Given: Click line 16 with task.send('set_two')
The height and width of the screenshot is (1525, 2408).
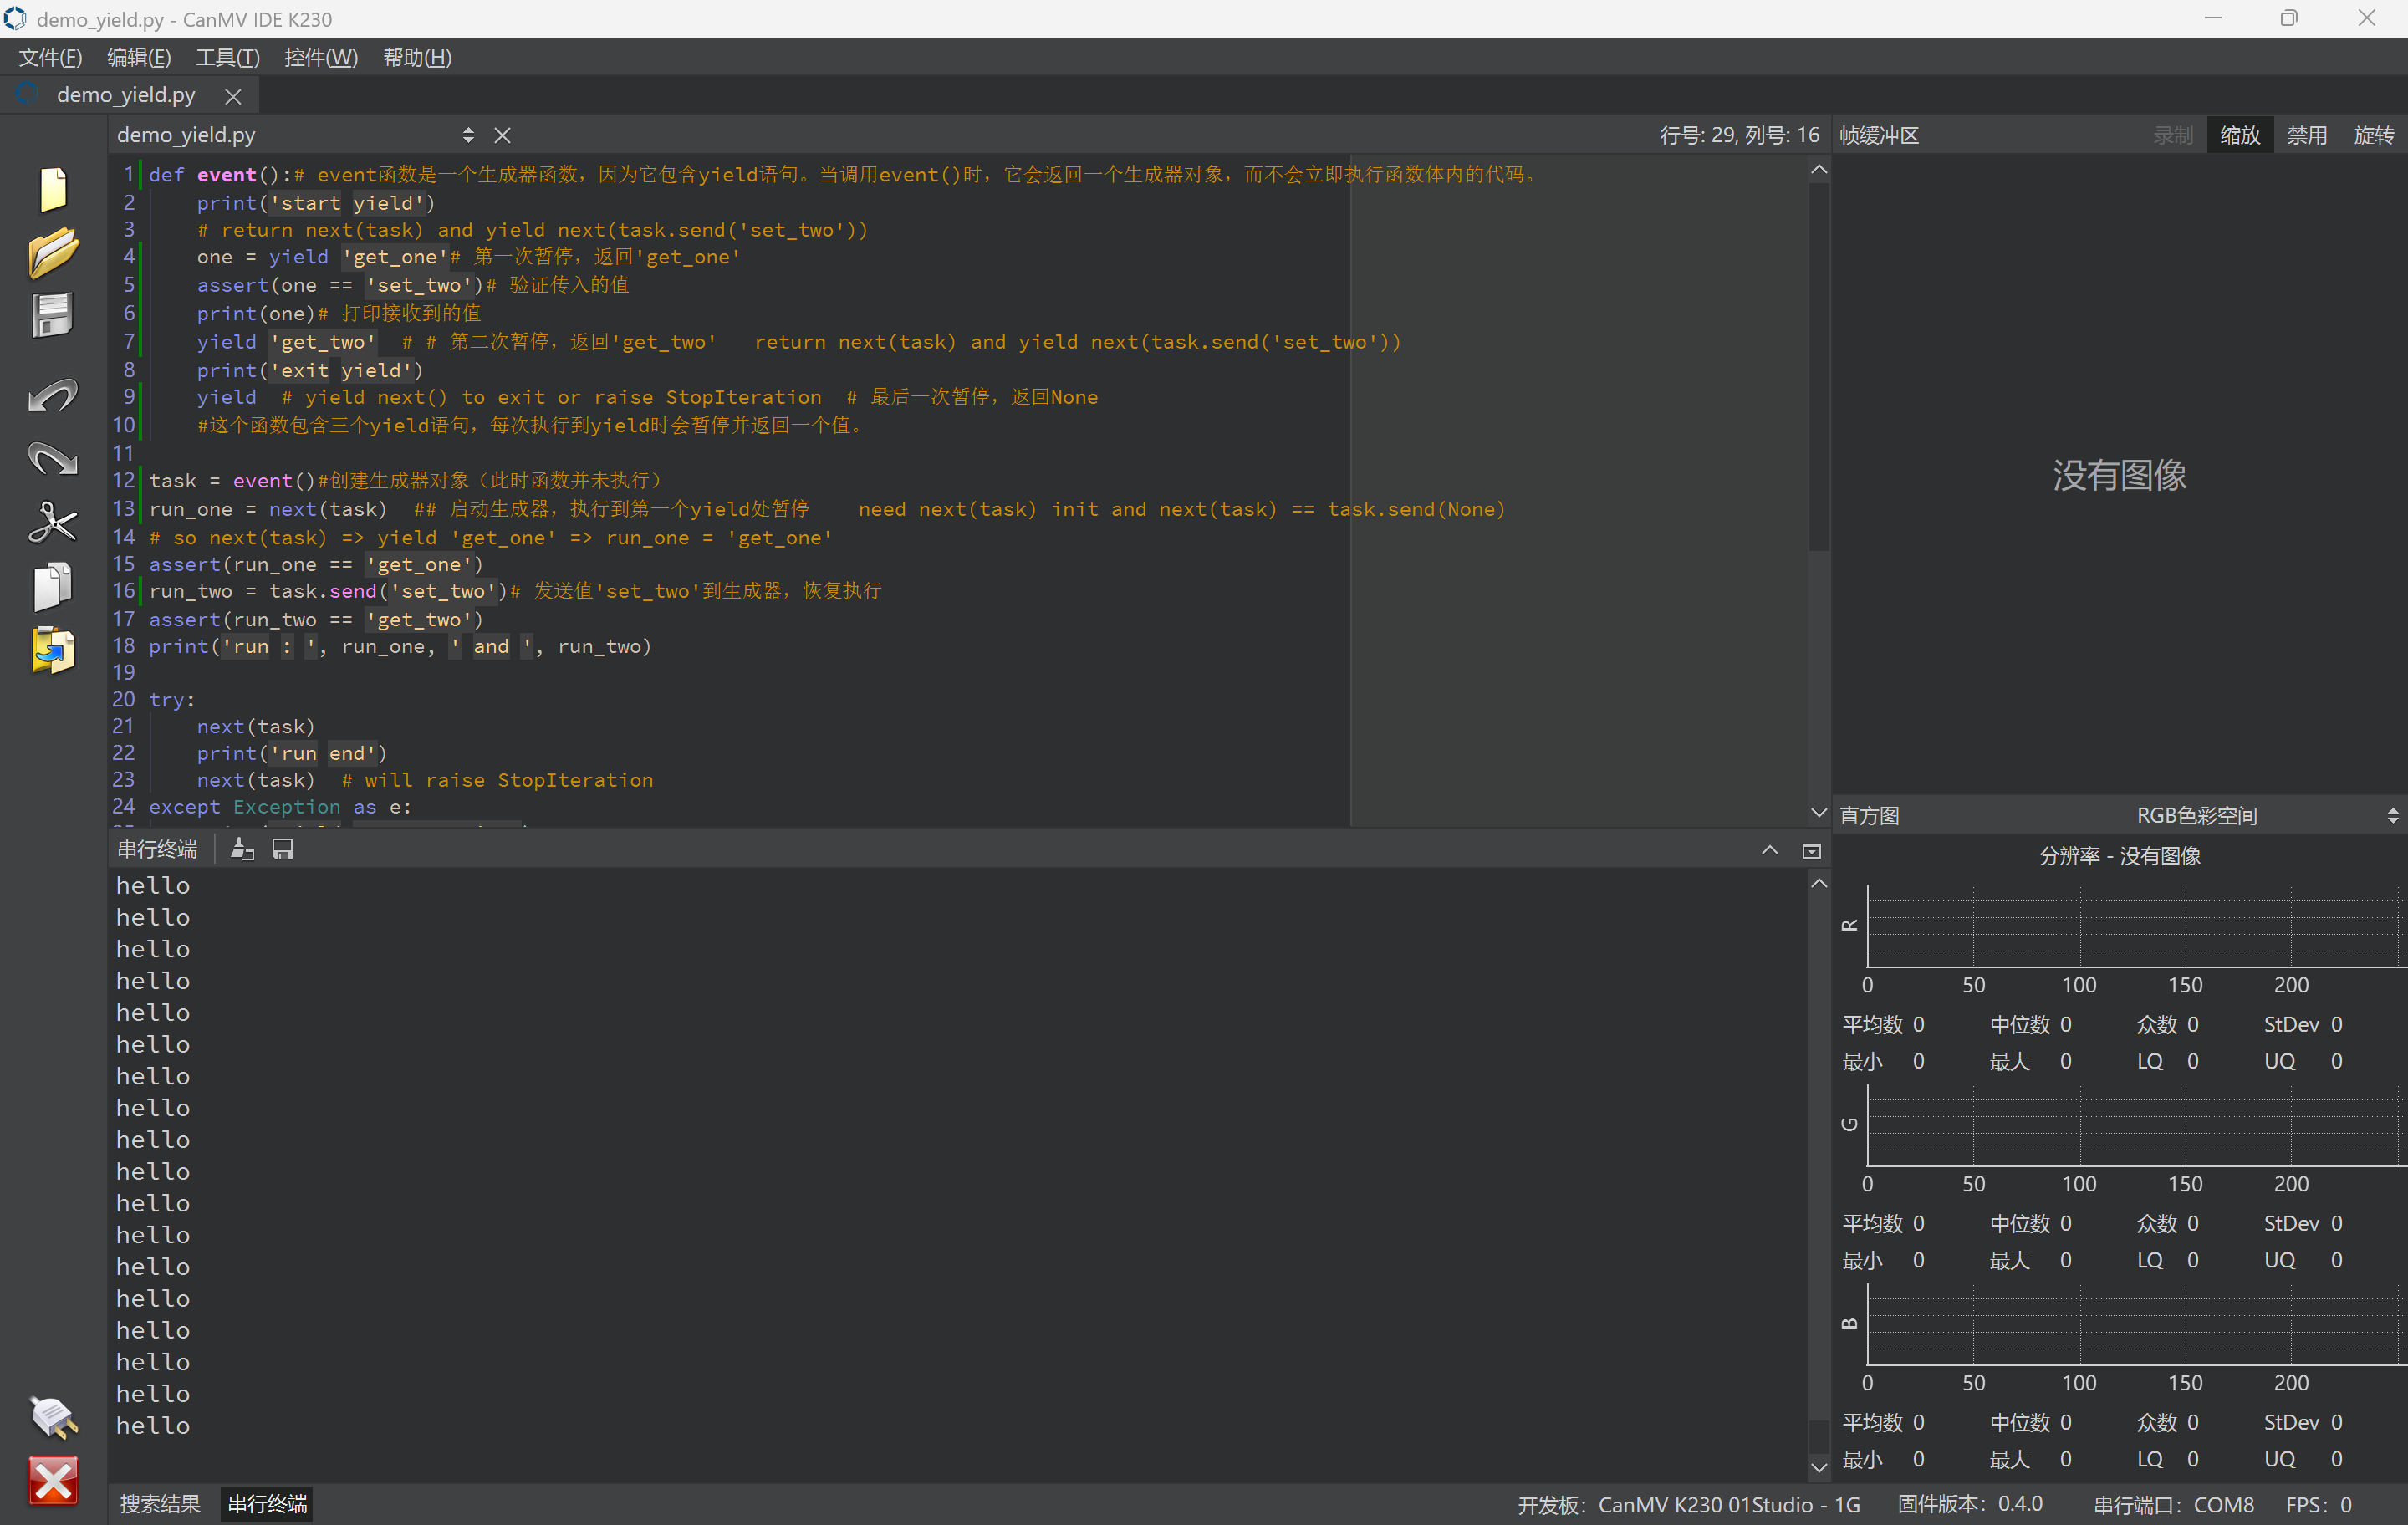Looking at the screenshot, I should pos(515,591).
